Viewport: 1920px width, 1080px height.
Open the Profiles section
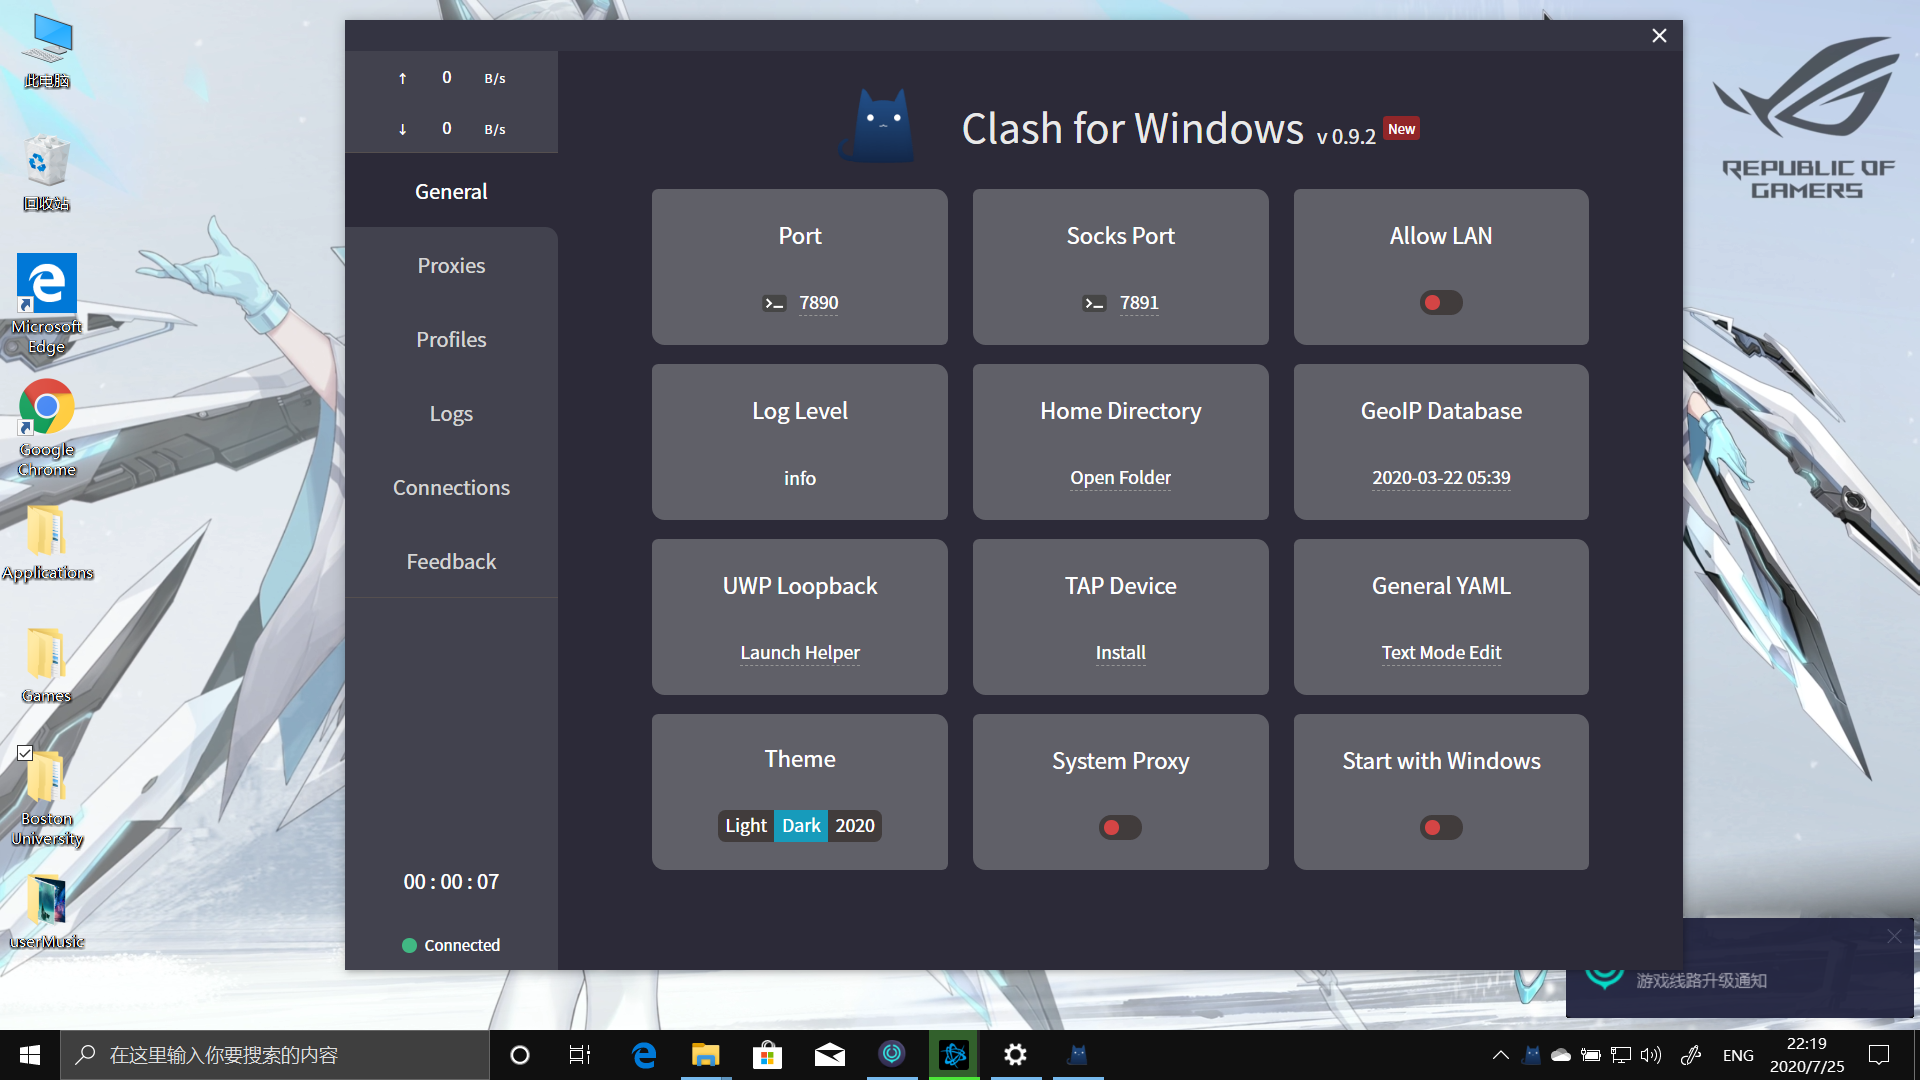pos(451,339)
